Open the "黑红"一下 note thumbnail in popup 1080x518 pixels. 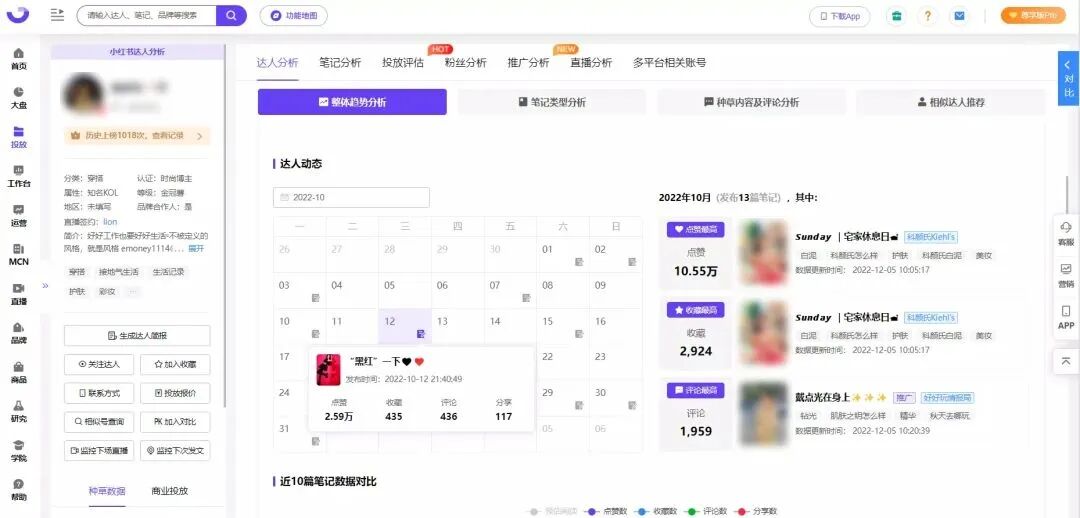[328, 369]
